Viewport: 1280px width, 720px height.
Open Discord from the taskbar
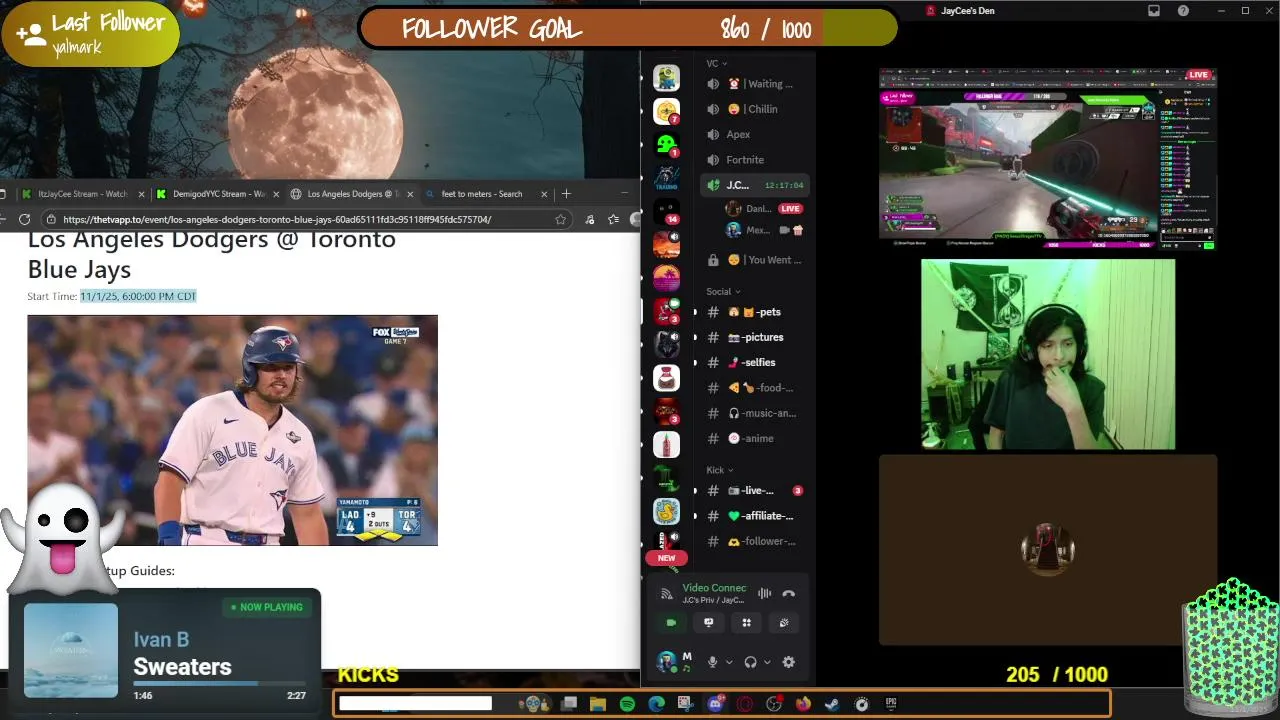coord(715,704)
